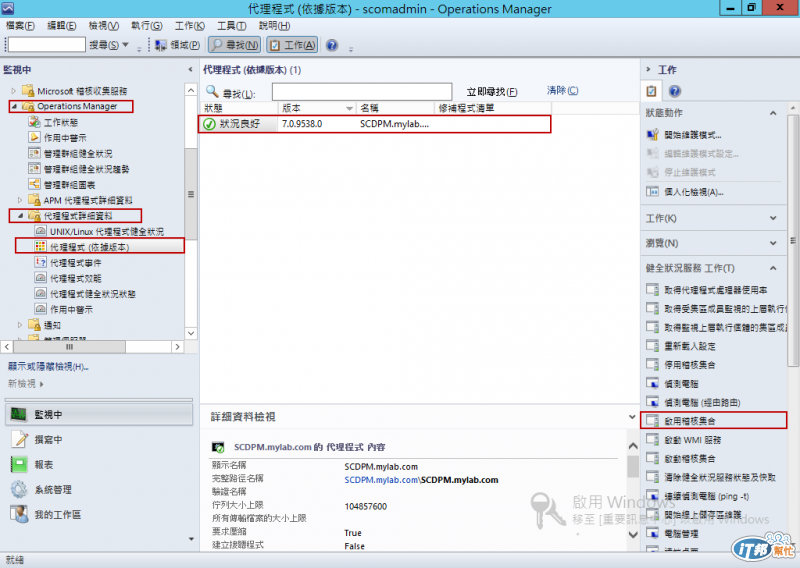Open the 檢視(V) menu
The image size is (800, 568).
coord(104,26)
